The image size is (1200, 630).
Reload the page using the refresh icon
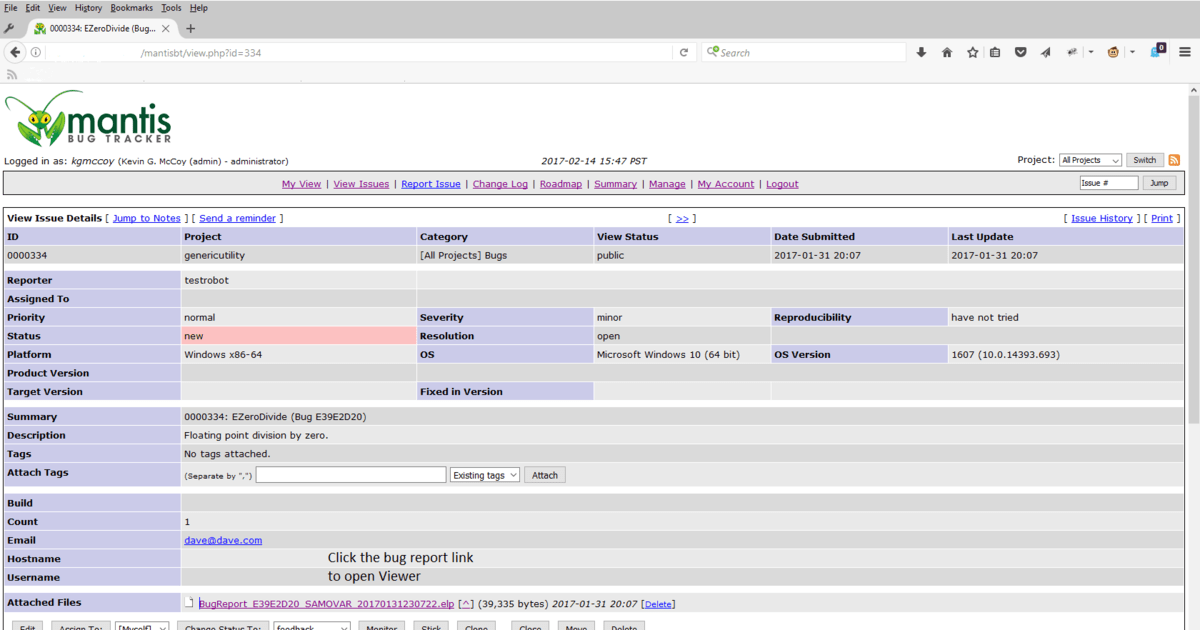pyautogui.click(x=683, y=51)
